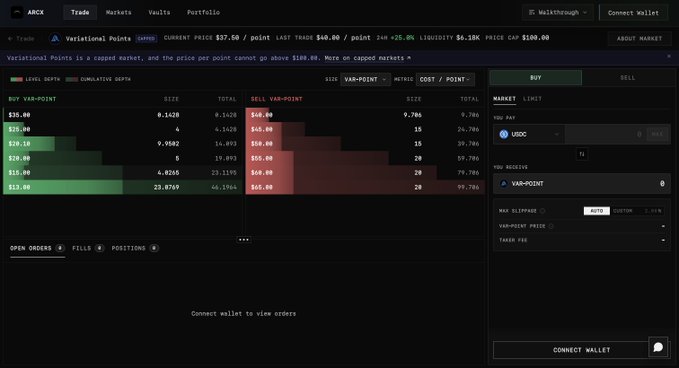Click Connect Wallet in the top bar

633,13
